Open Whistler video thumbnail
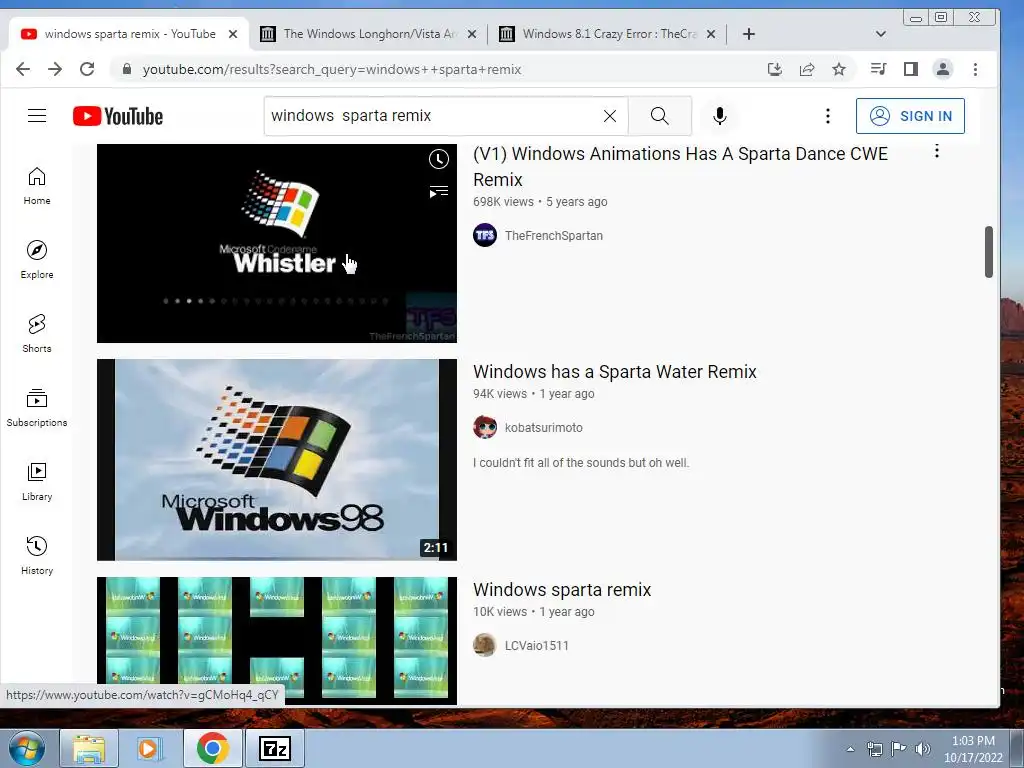 (x=277, y=243)
